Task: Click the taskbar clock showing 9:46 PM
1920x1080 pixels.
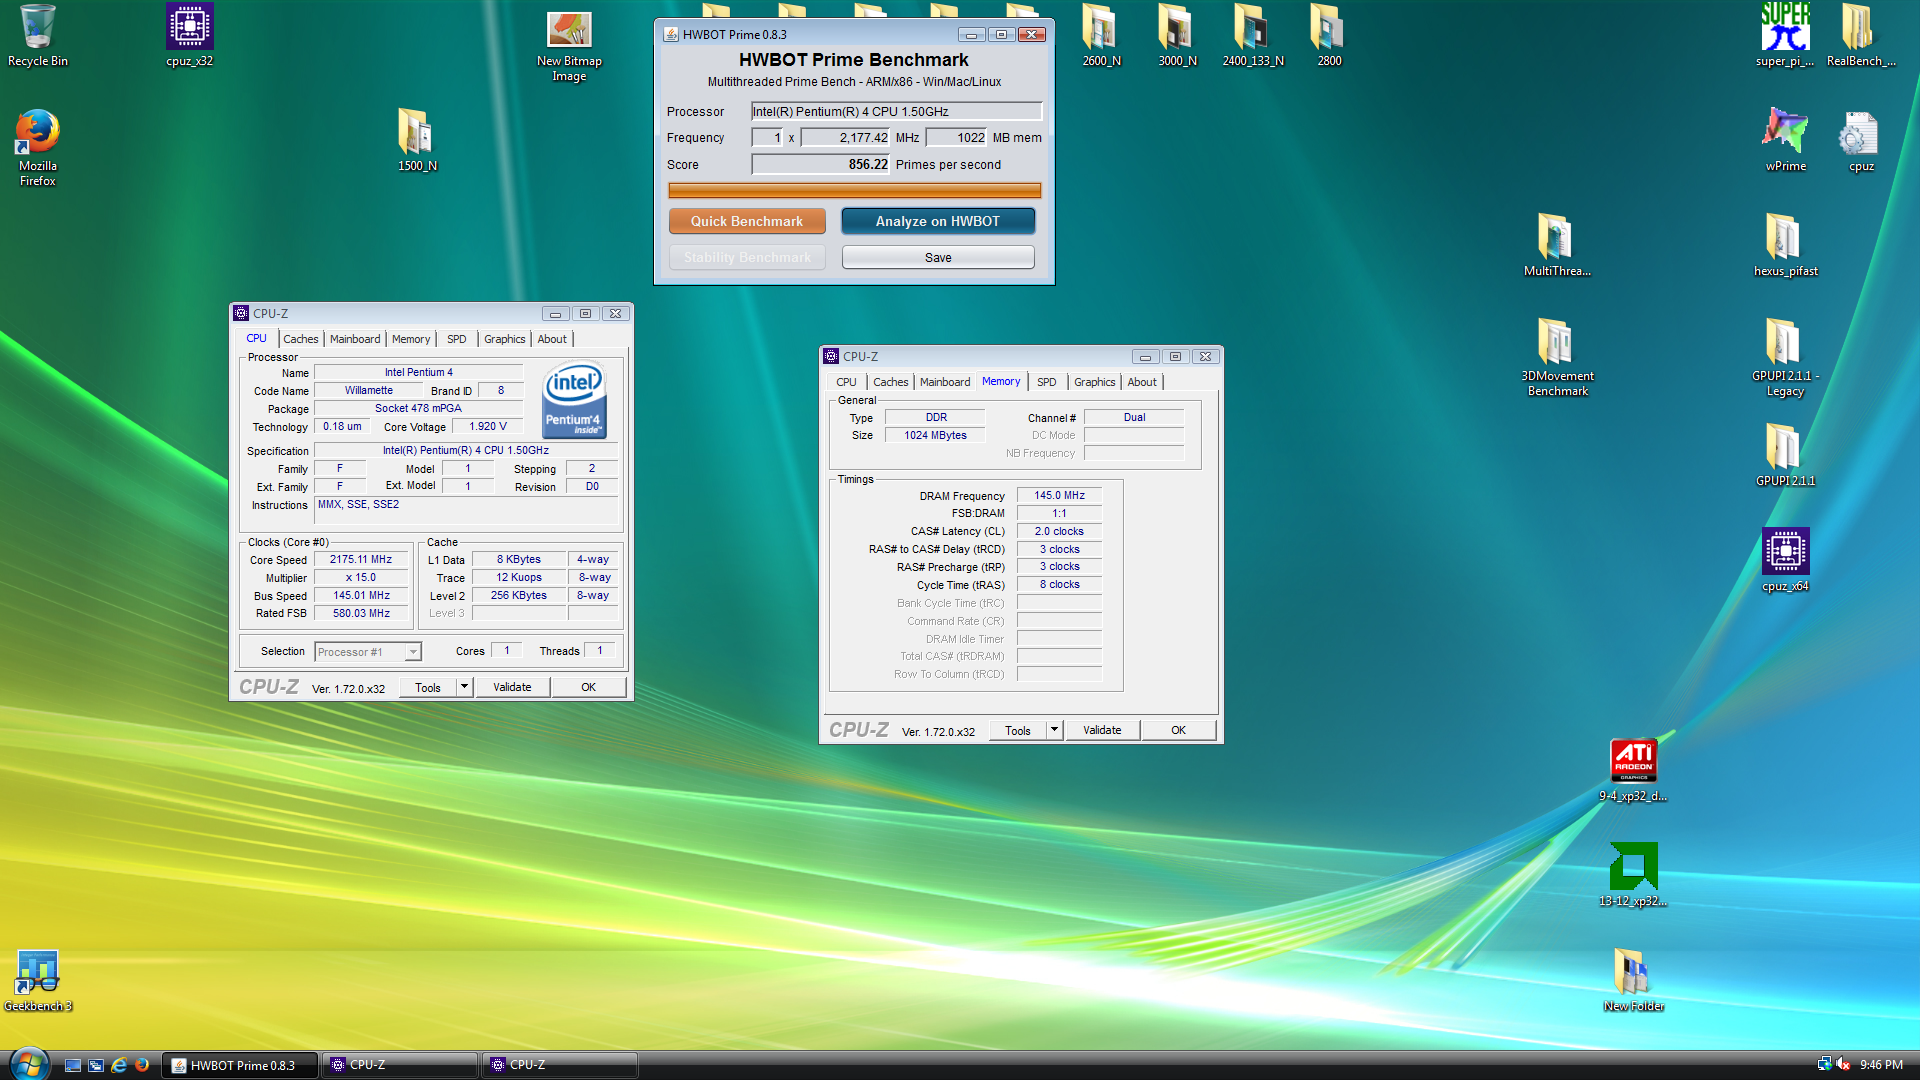Action: pyautogui.click(x=1881, y=1065)
